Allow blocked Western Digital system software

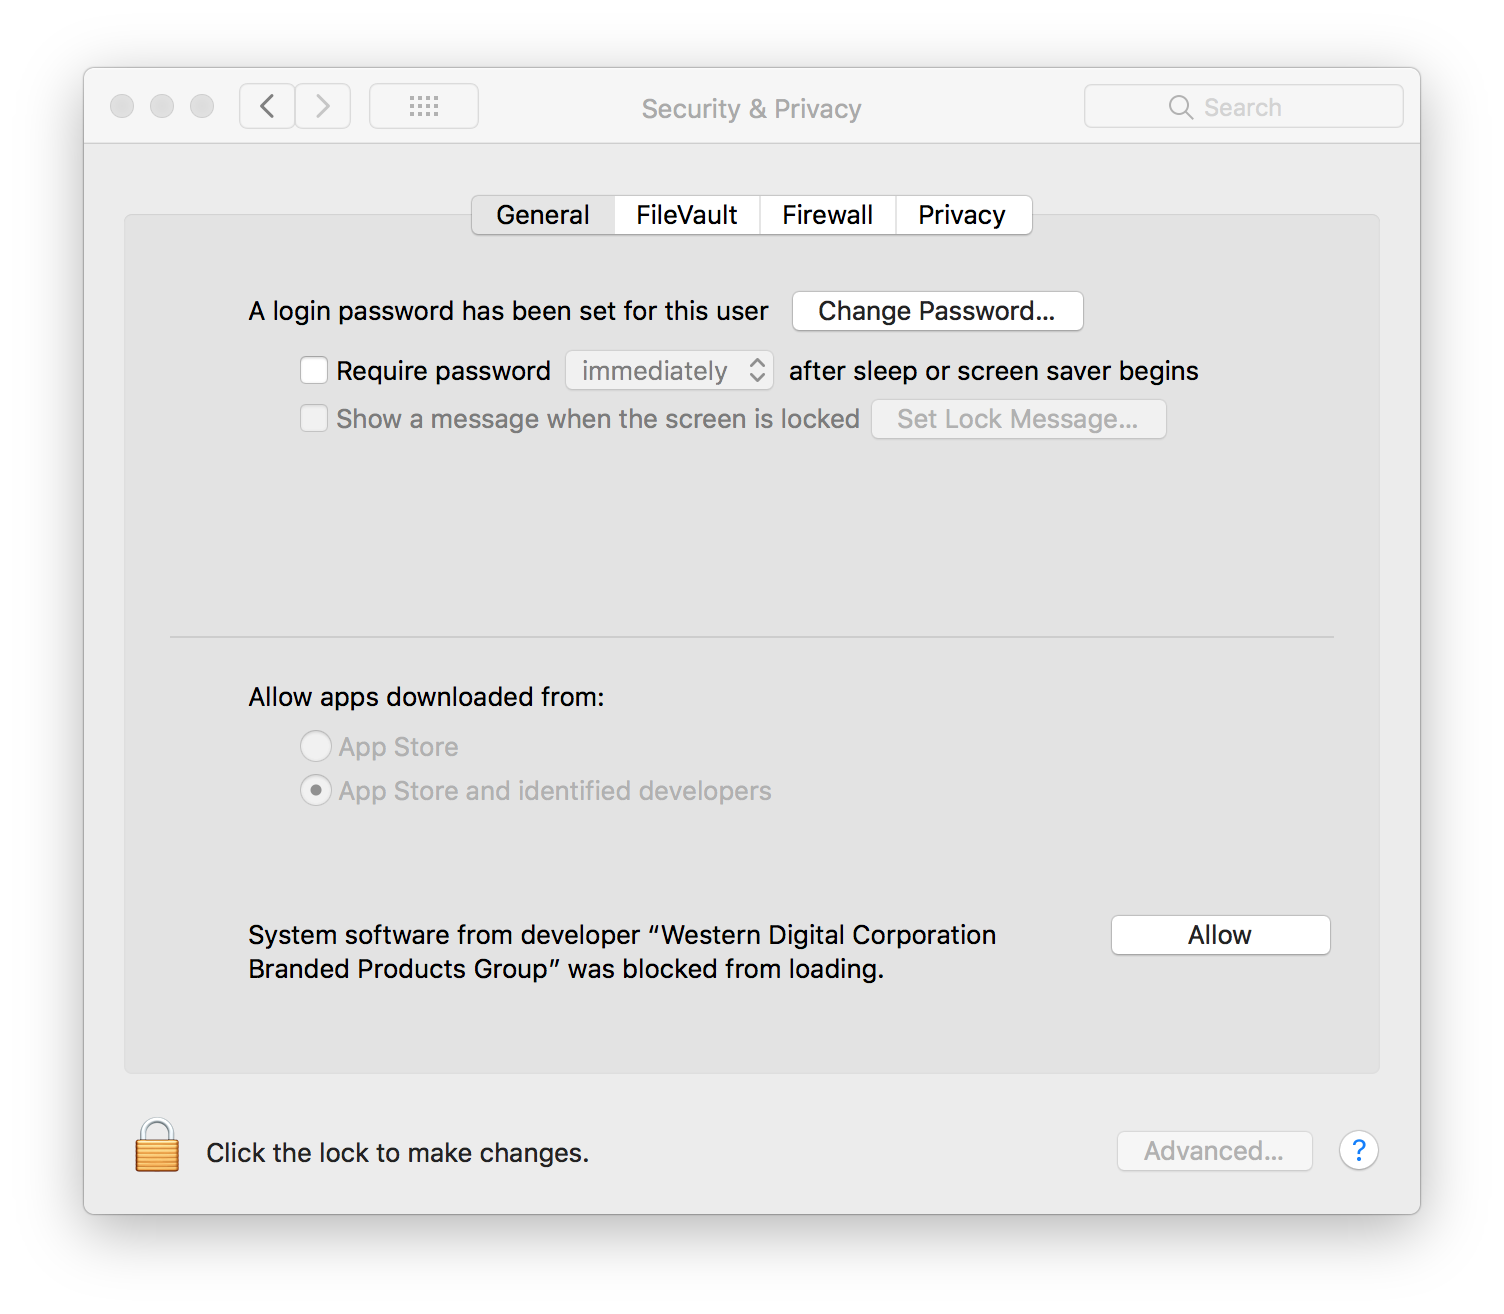[1220, 935]
